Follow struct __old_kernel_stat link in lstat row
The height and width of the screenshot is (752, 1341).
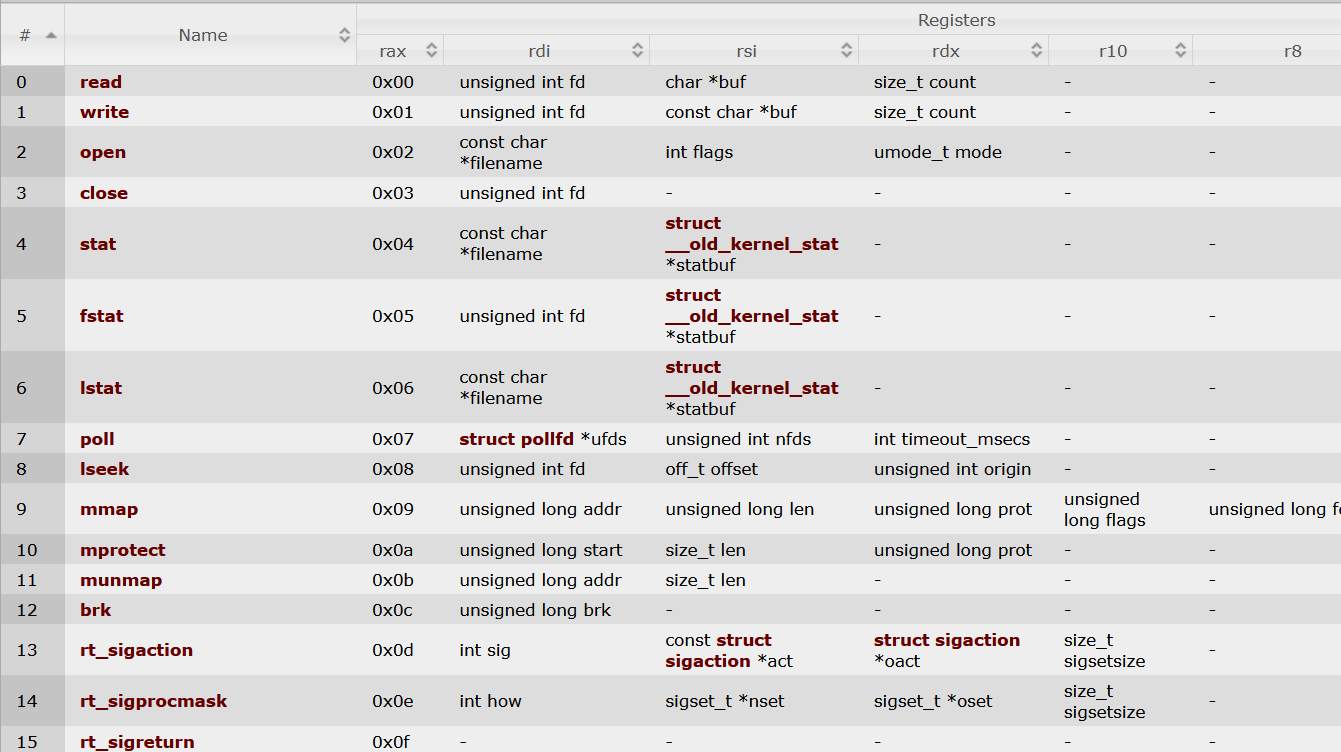click(x=752, y=378)
